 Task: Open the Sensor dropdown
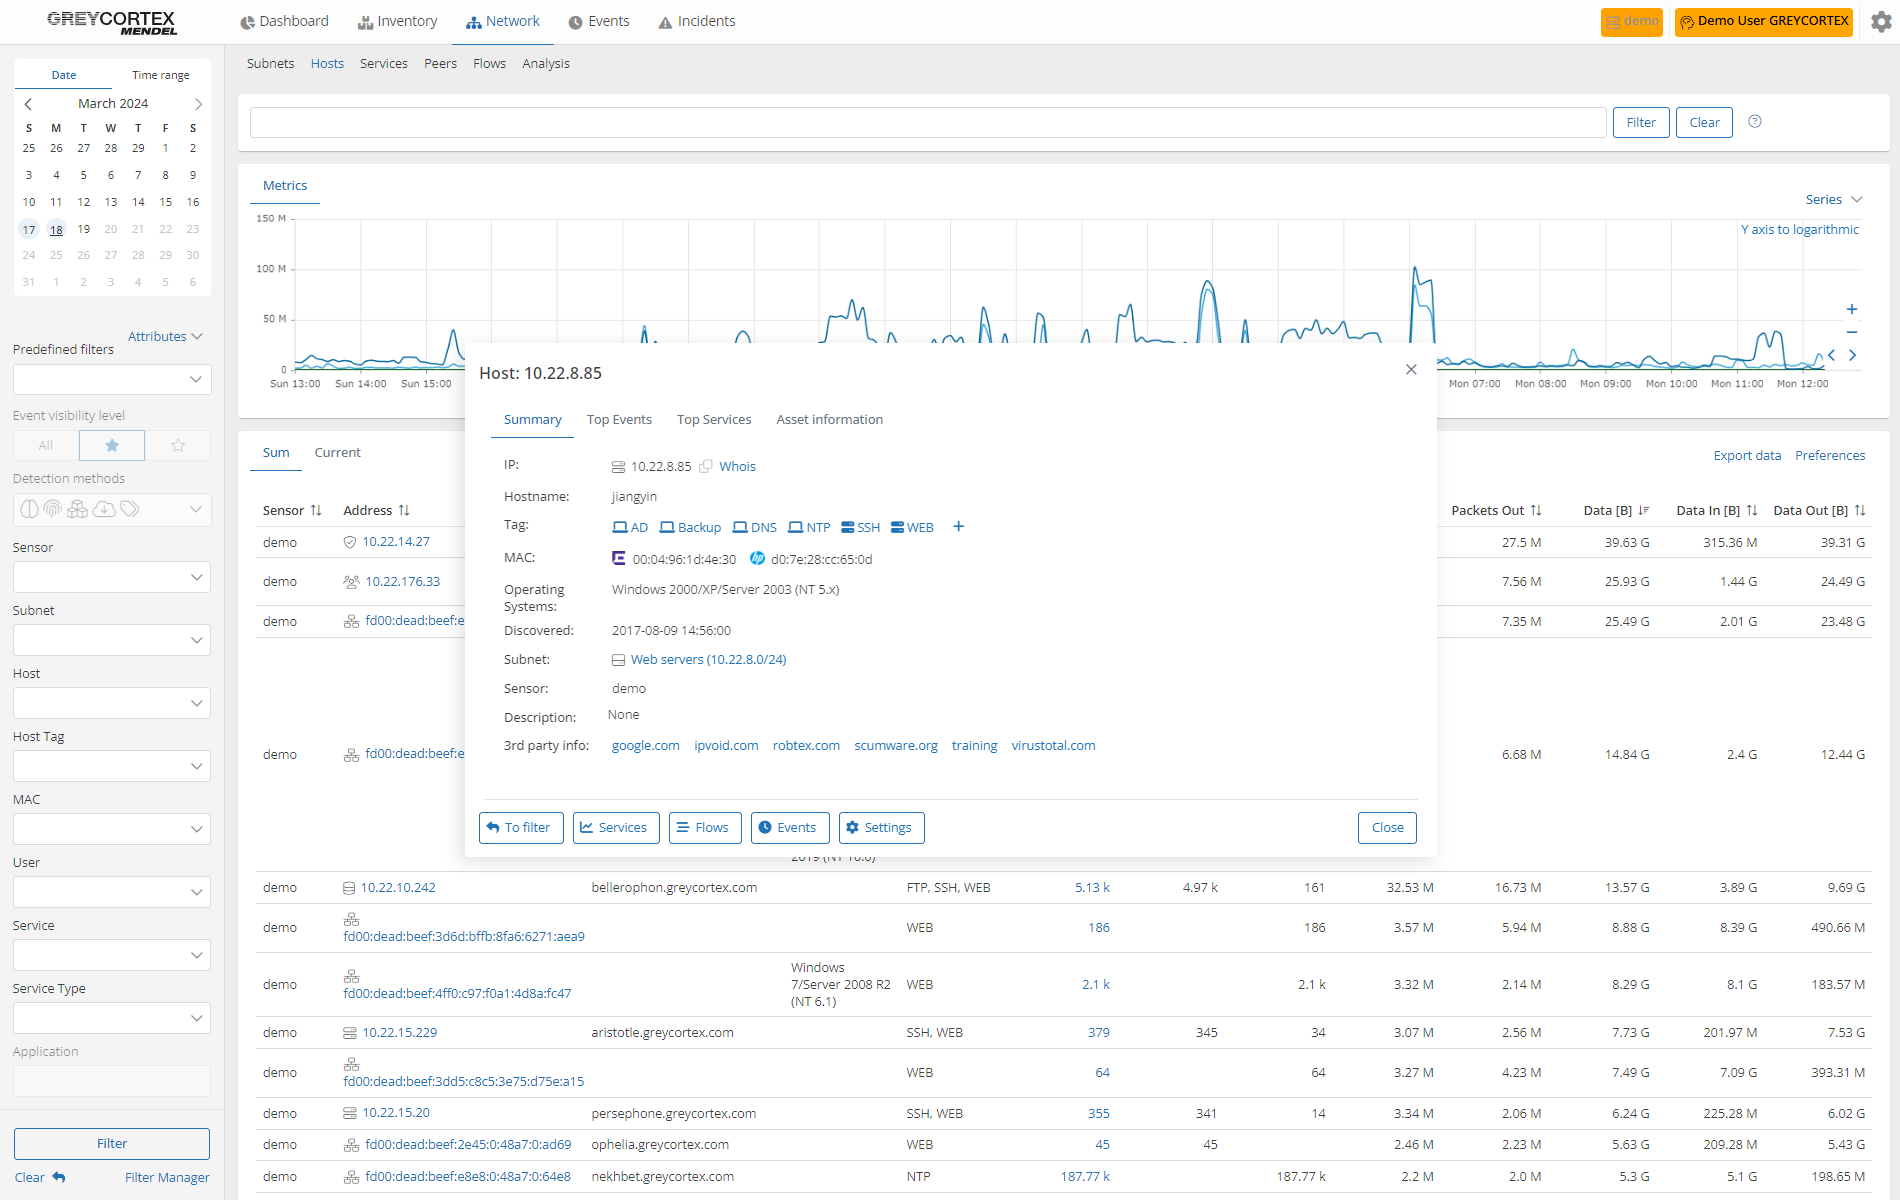[111, 577]
